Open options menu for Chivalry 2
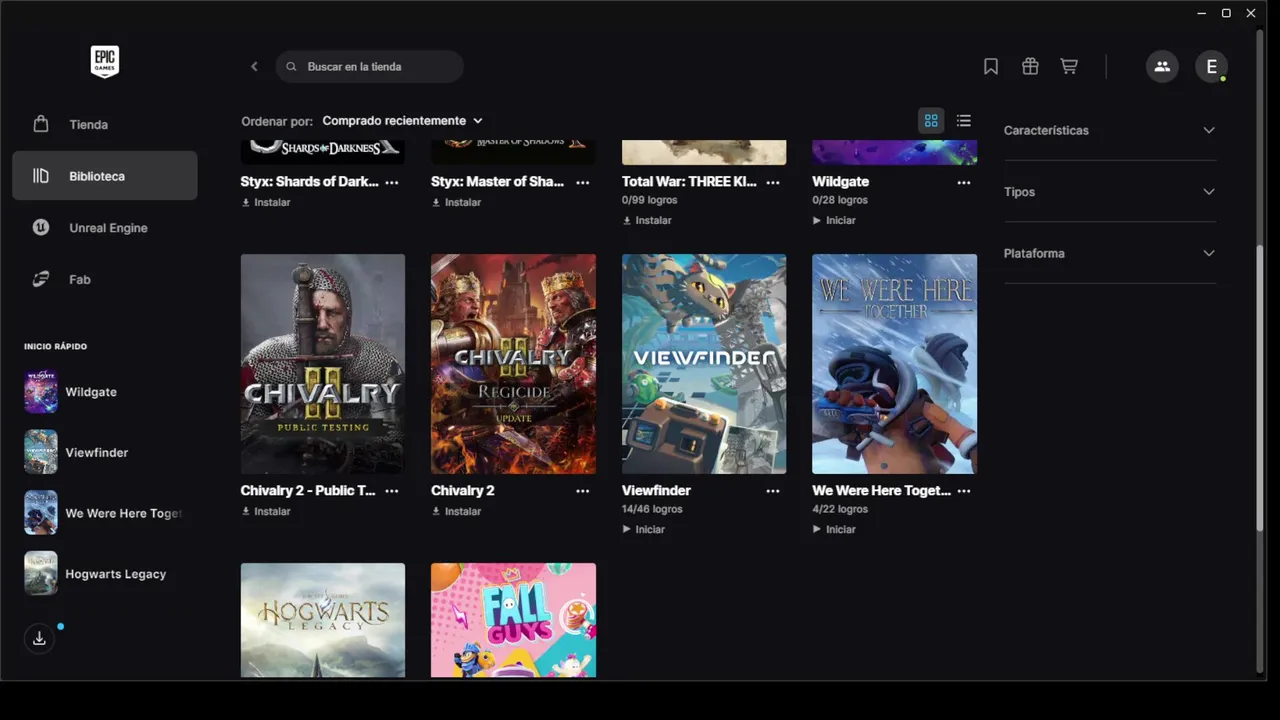 click(583, 491)
